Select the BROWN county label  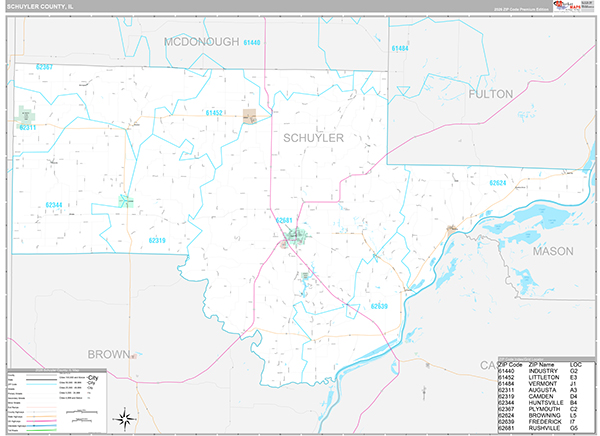109,354
